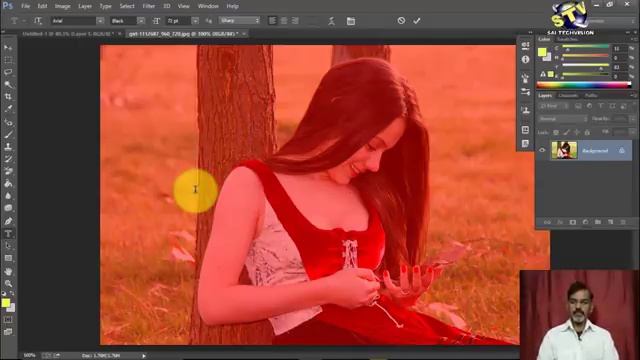Open the font style dropdown showing Black
The width and height of the screenshot is (640, 360).
[x=141, y=20]
